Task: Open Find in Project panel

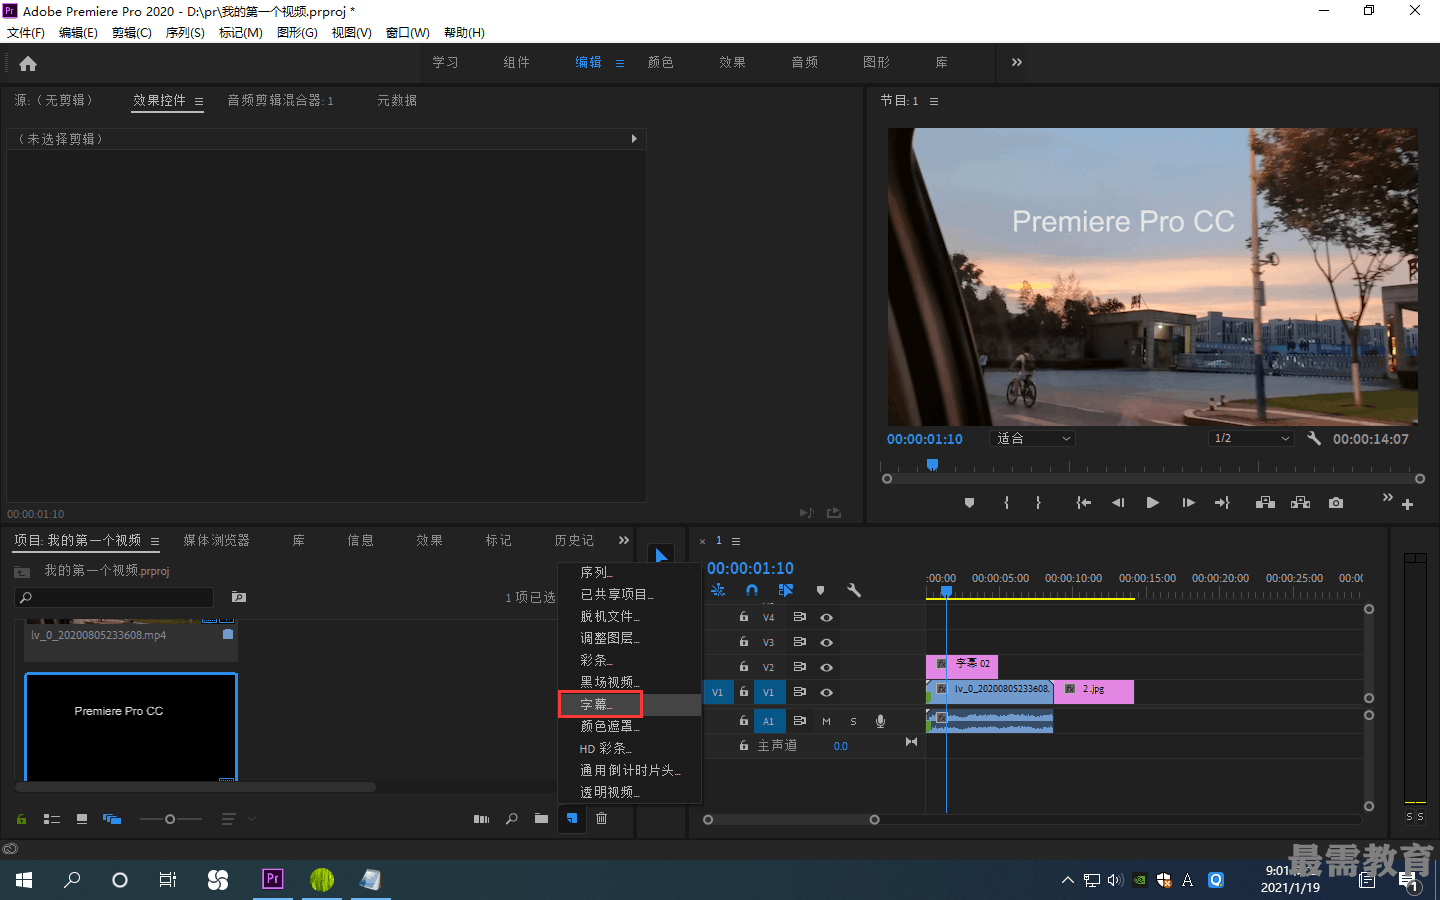Action: [x=511, y=819]
